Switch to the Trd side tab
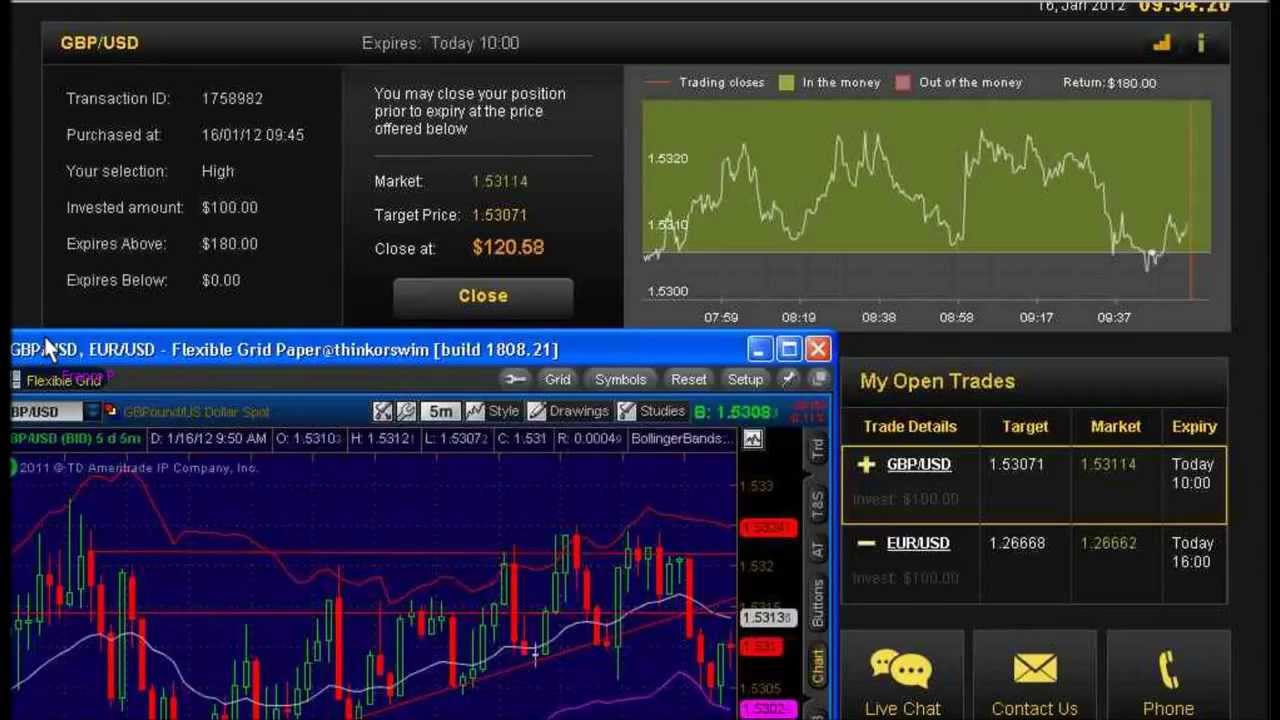Image resolution: width=1280 pixels, height=720 pixels. tap(818, 449)
